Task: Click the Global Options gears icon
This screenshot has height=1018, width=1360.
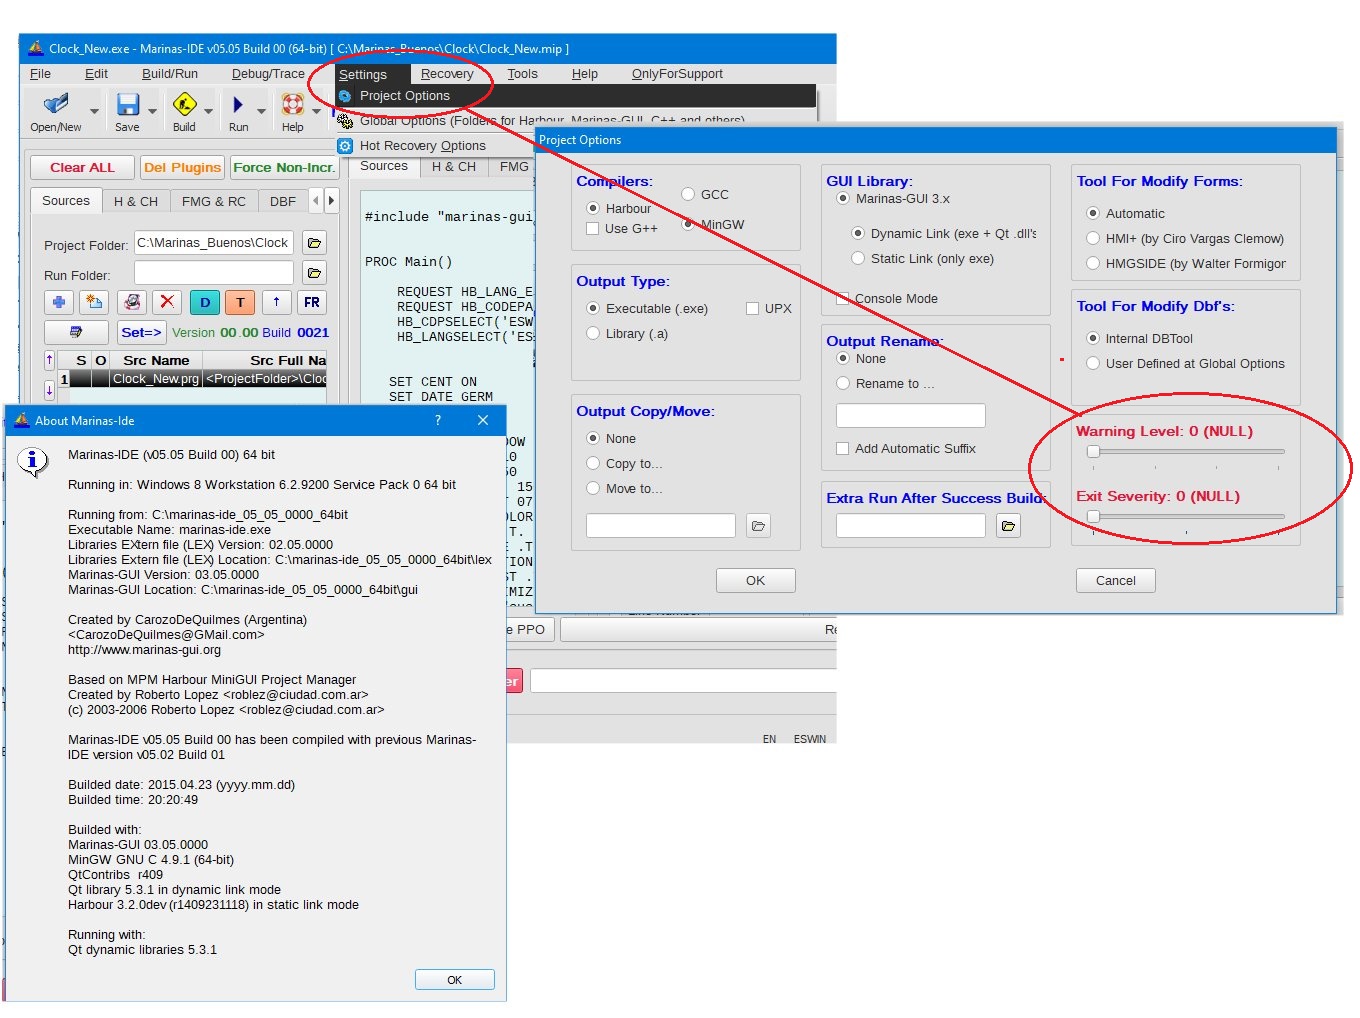Action: pos(345,121)
